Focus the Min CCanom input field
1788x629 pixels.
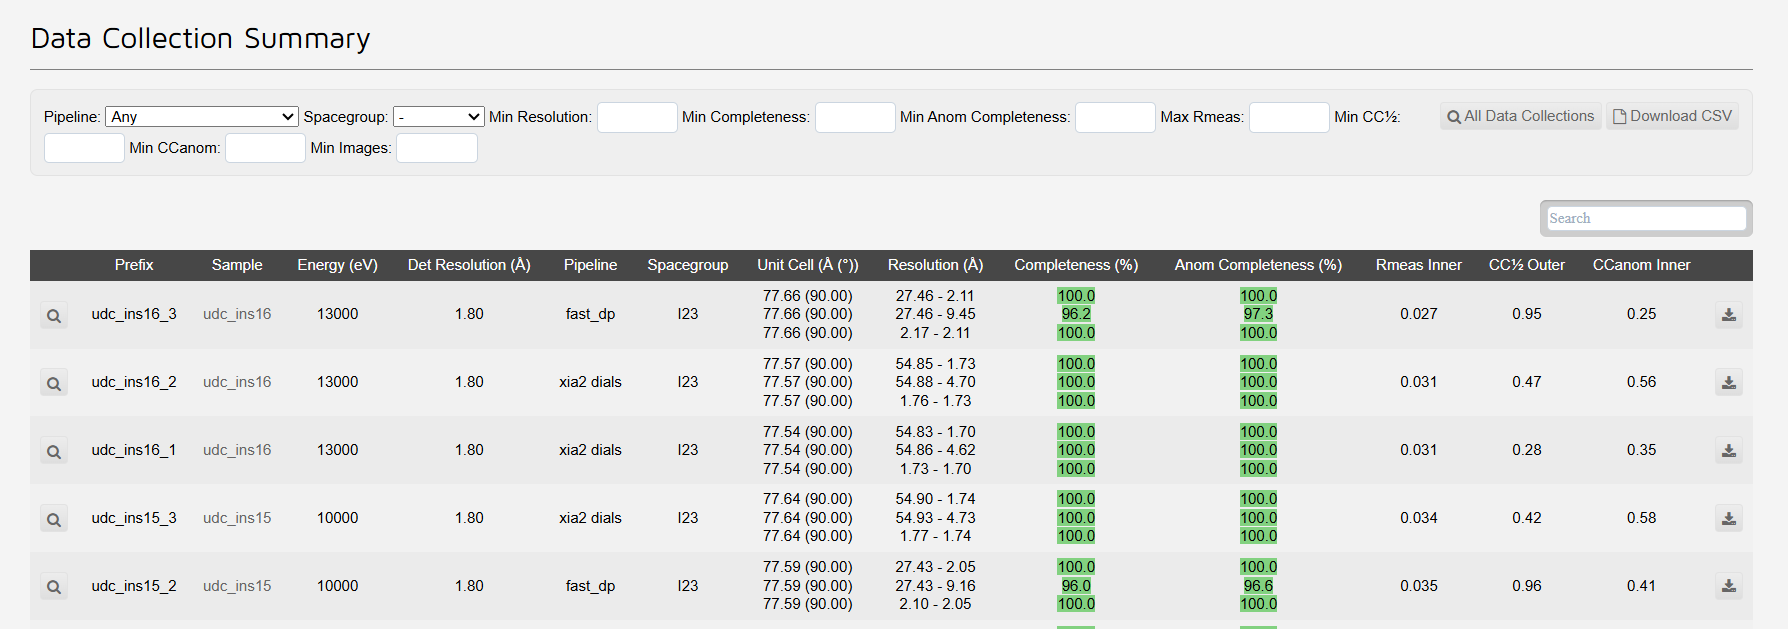pos(265,148)
